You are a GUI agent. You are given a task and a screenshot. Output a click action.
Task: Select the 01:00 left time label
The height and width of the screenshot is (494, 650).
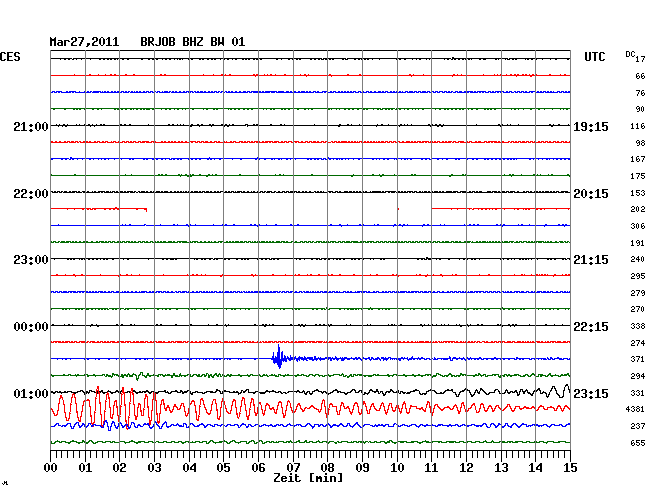(x=31, y=393)
